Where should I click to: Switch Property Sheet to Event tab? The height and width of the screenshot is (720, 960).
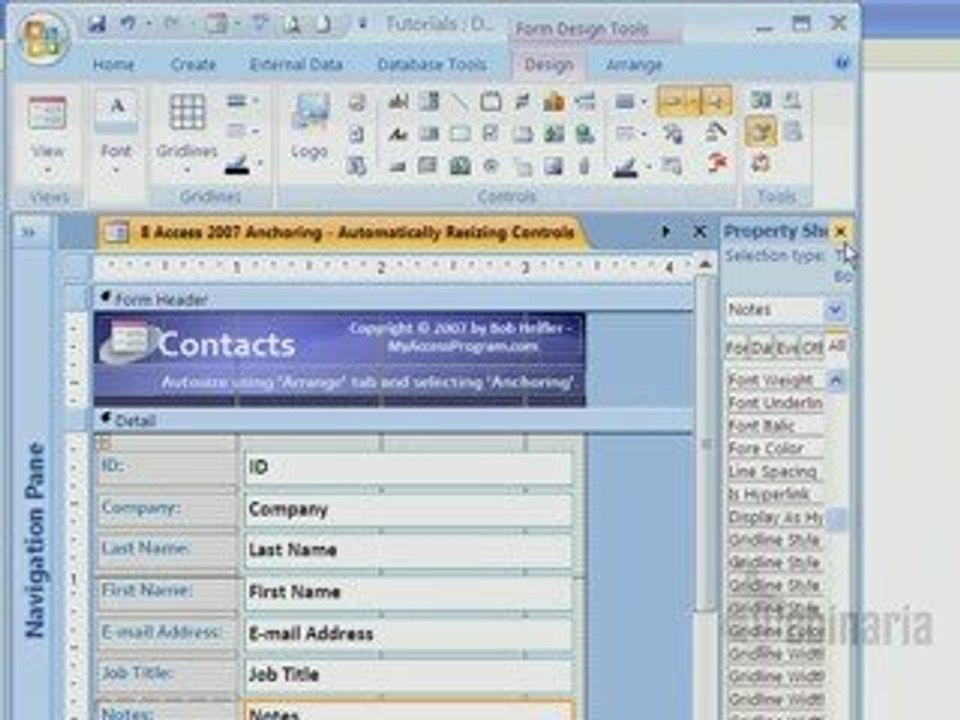coord(787,348)
